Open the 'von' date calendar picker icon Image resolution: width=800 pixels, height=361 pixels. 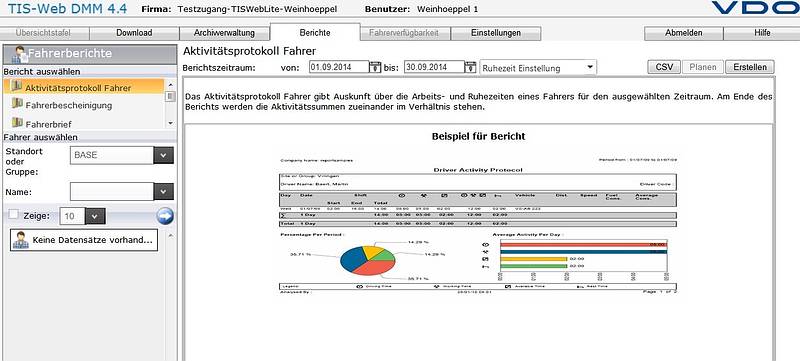click(375, 67)
